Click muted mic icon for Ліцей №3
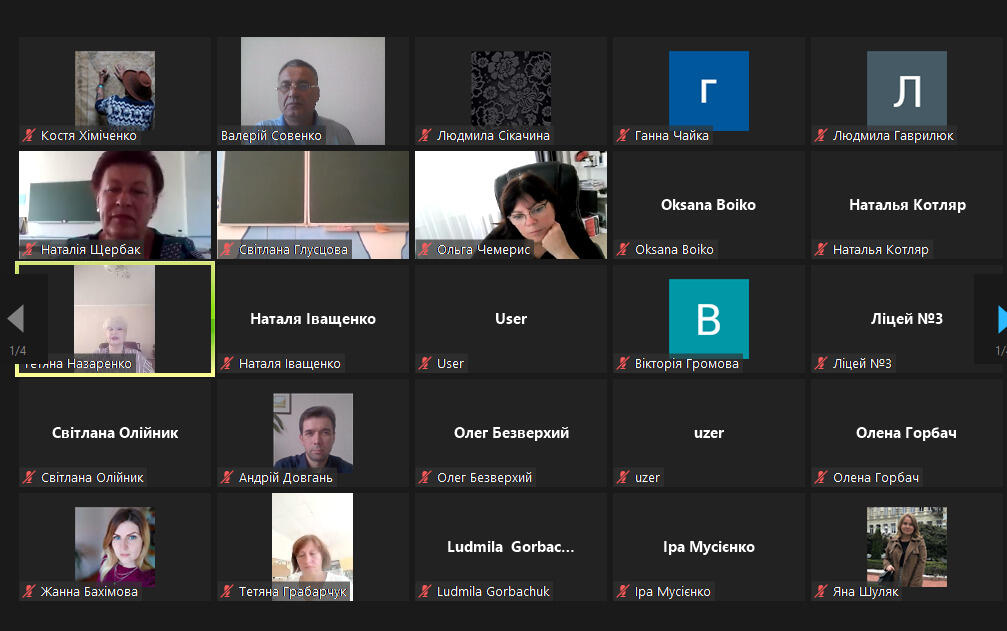This screenshot has height=631, width=1007. (821, 363)
